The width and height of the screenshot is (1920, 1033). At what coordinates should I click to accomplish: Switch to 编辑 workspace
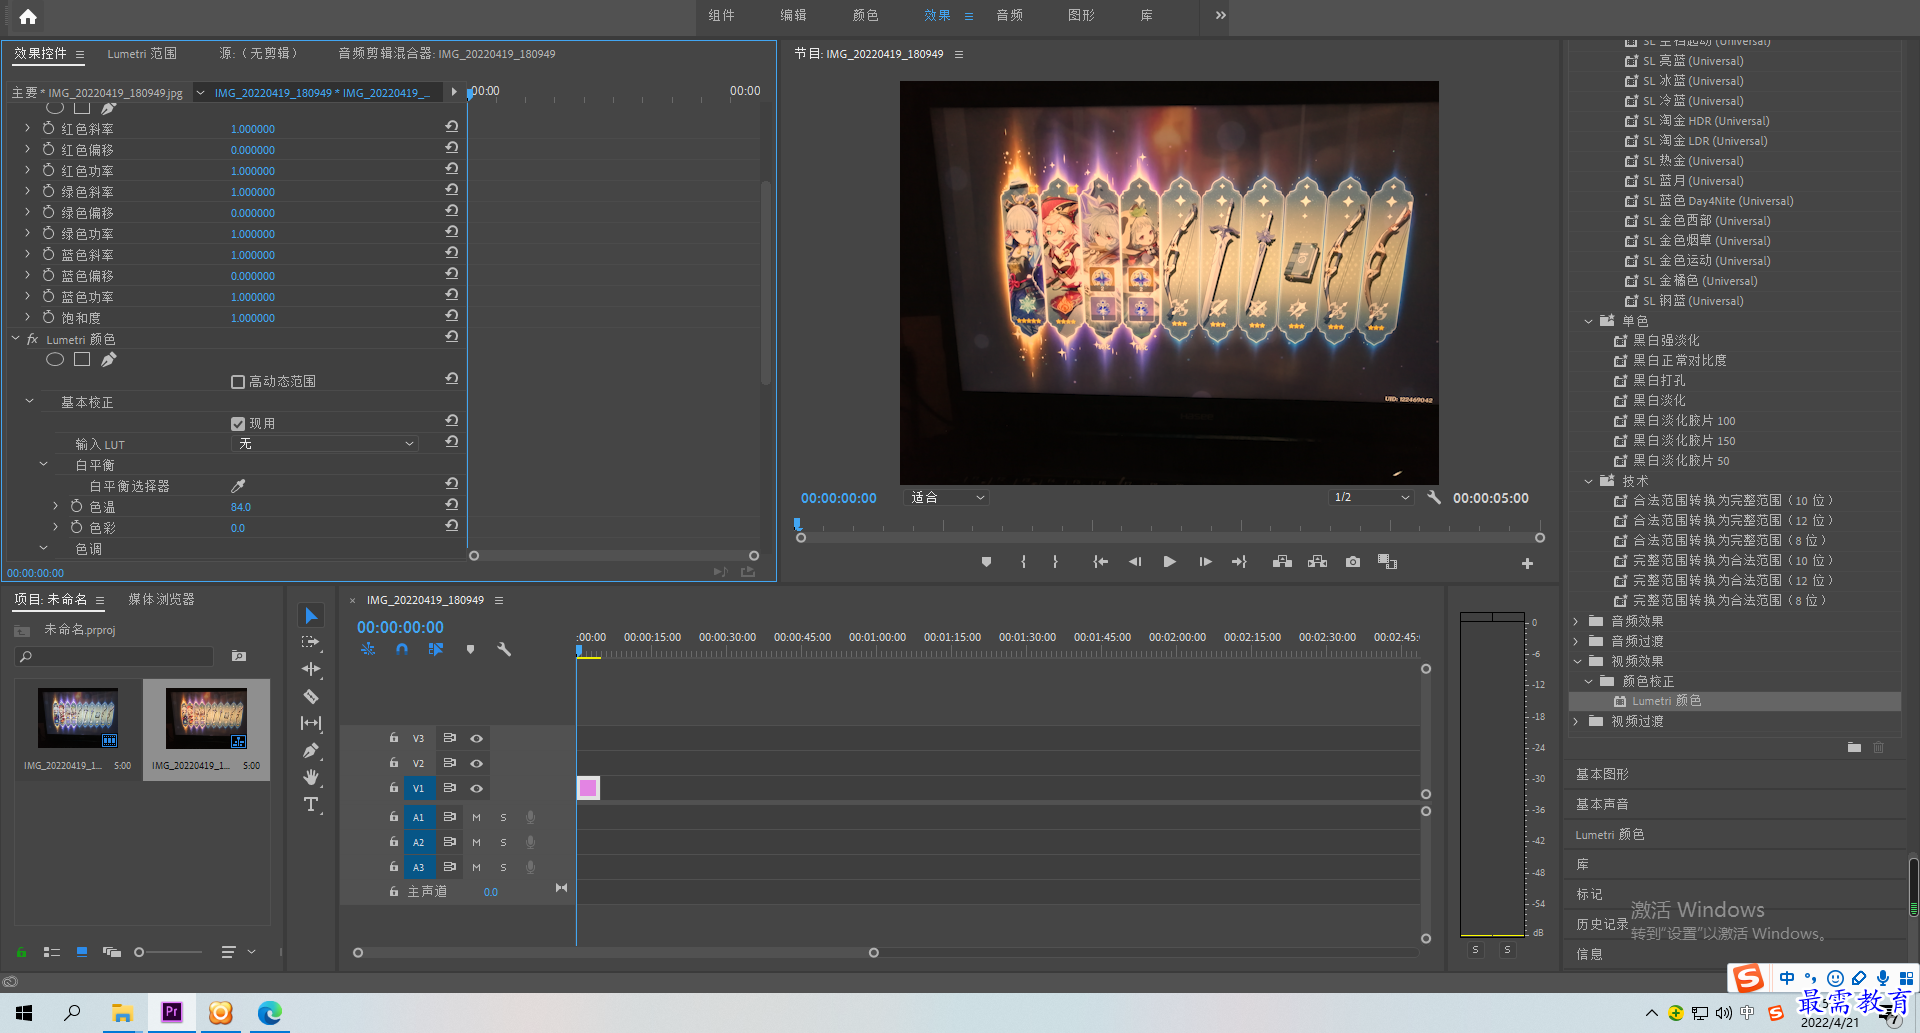coord(793,15)
